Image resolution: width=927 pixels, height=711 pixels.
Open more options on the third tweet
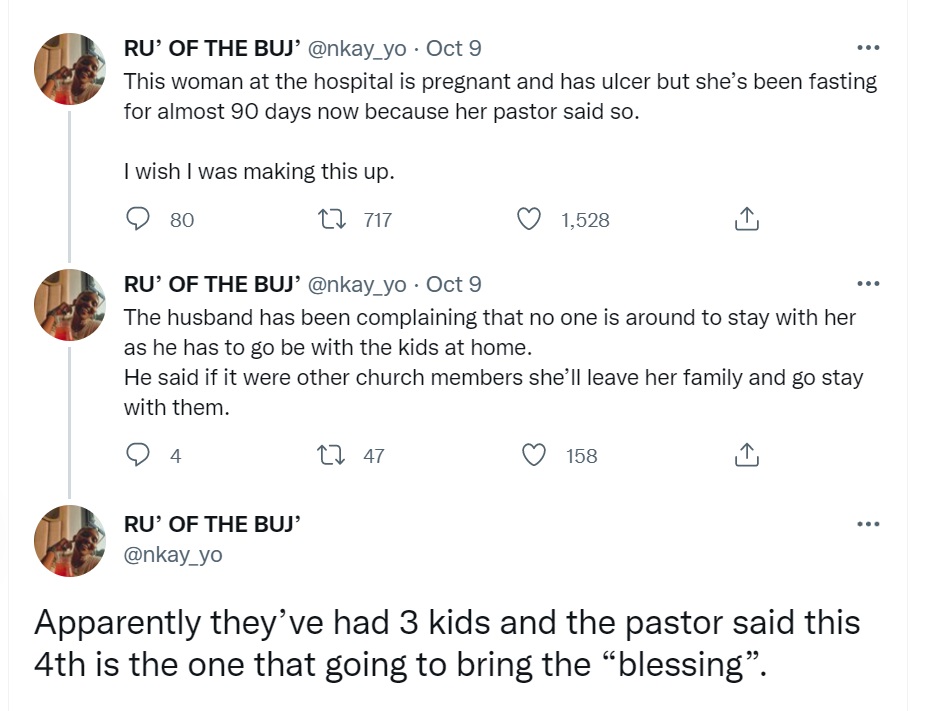(x=868, y=524)
